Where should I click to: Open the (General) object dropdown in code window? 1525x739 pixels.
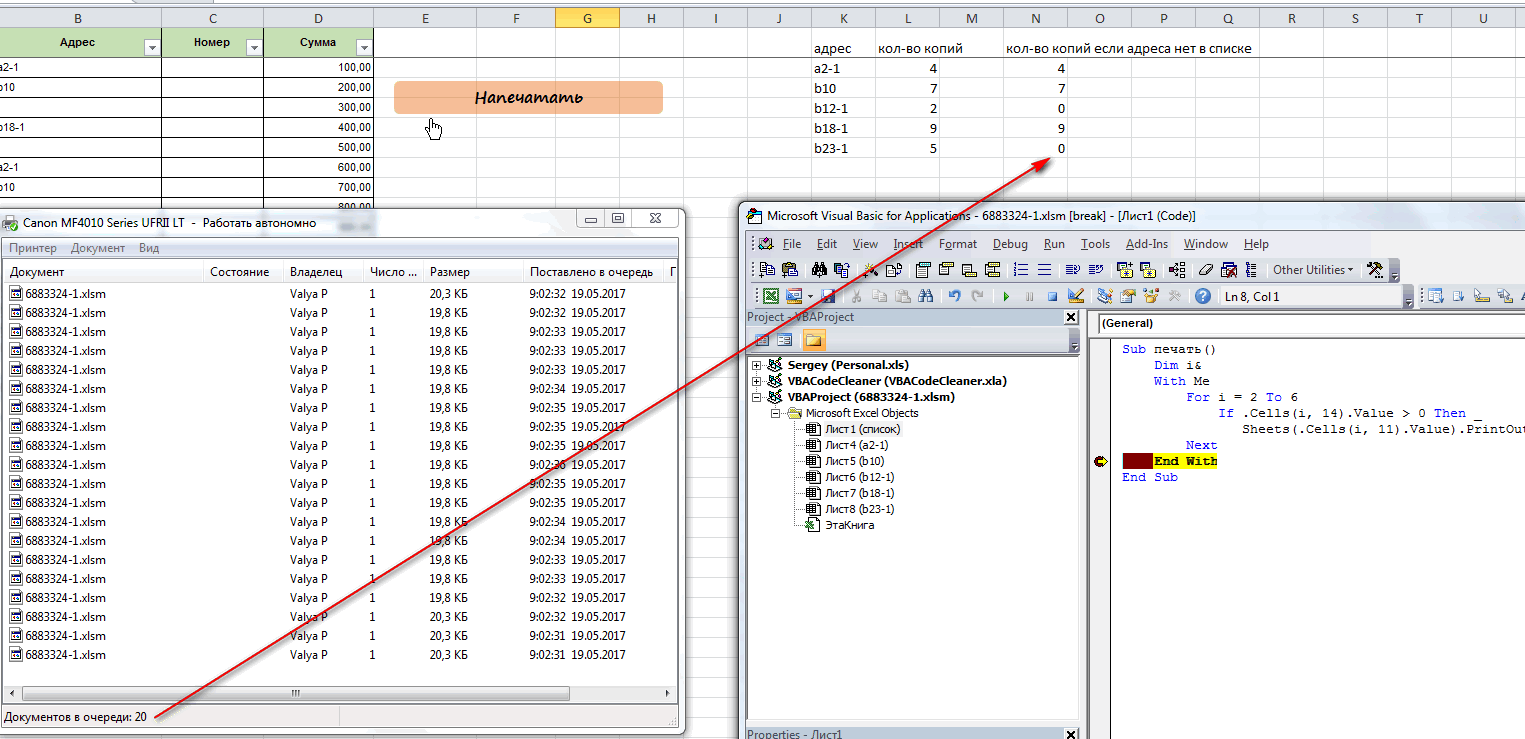[x=1310, y=323]
